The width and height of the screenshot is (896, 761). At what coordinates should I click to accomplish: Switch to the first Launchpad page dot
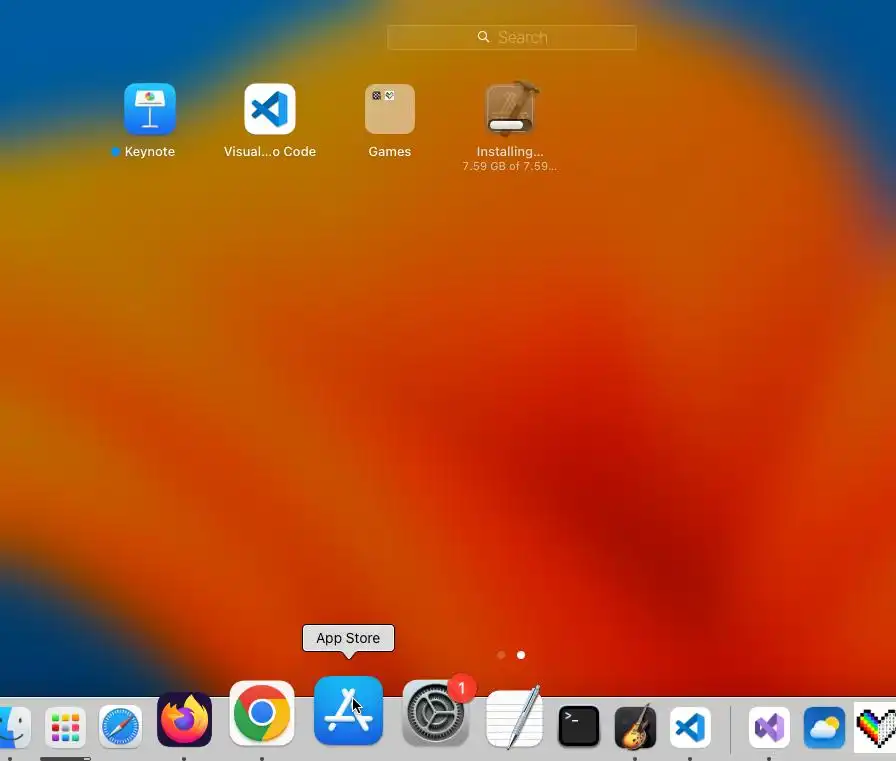501,655
